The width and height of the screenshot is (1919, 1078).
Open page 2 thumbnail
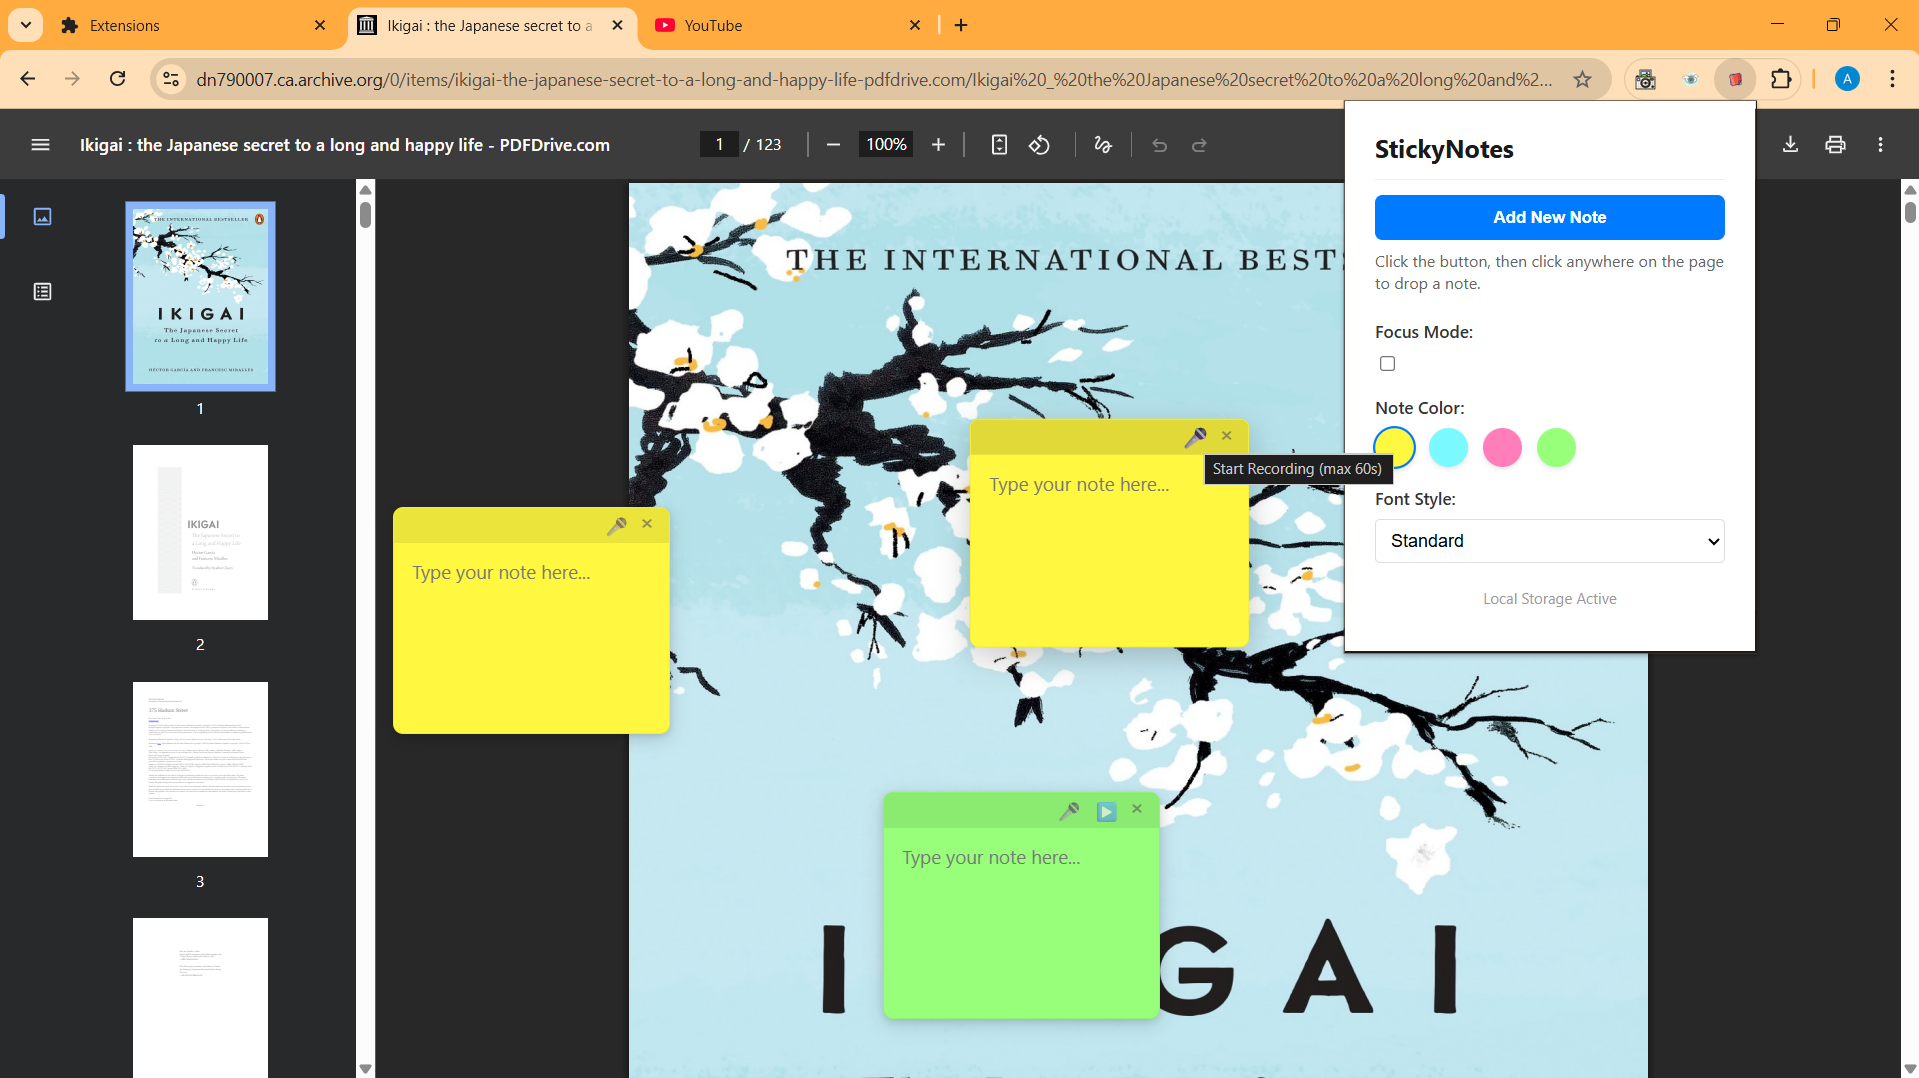[200, 532]
